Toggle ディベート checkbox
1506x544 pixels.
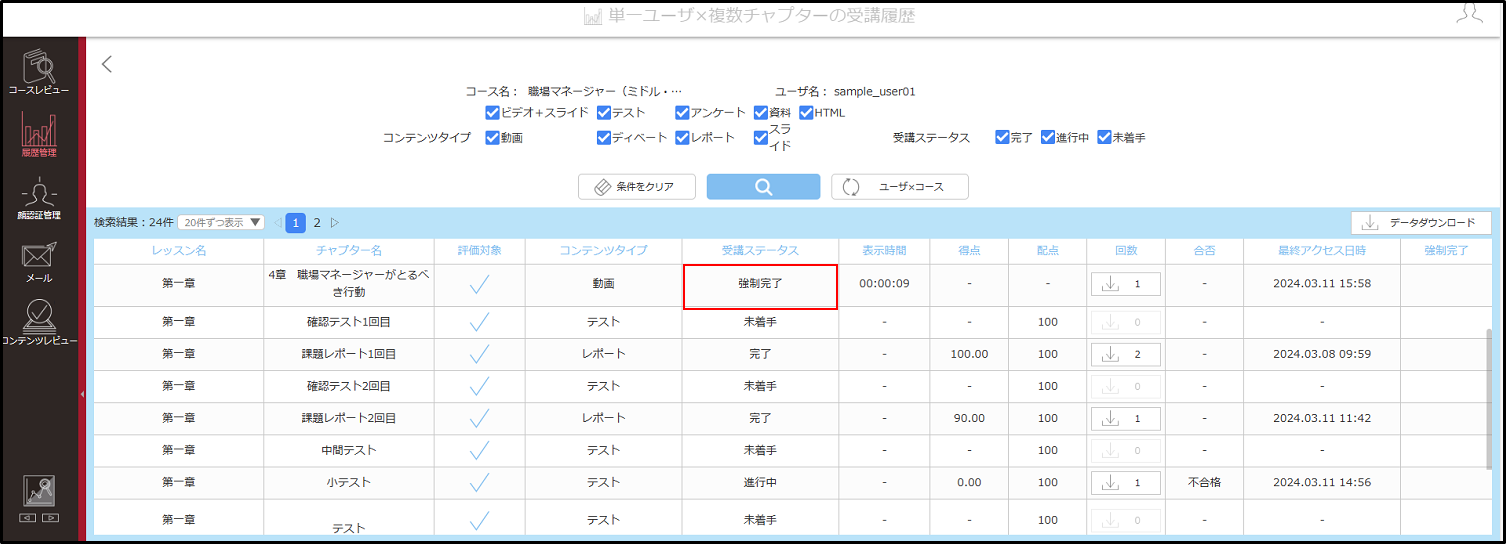tap(604, 138)
